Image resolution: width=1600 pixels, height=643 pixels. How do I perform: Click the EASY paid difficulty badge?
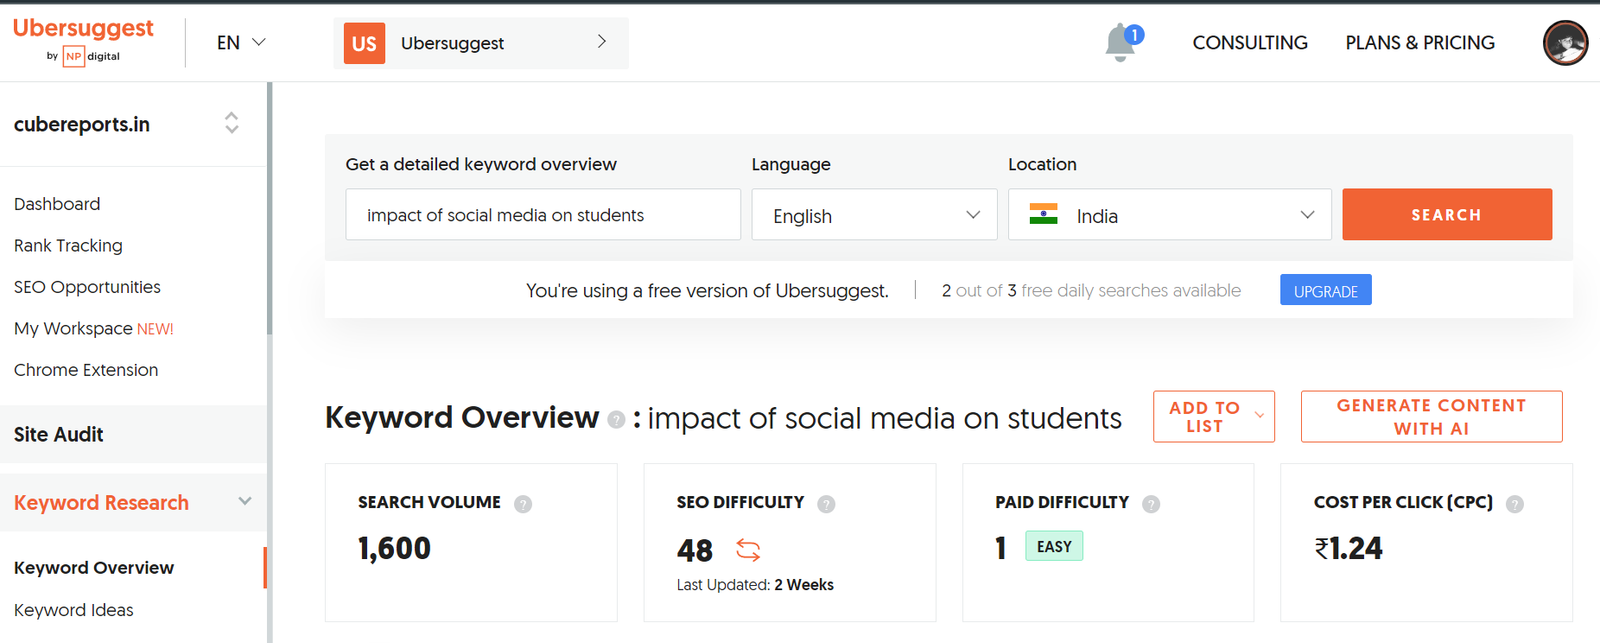1054,546
